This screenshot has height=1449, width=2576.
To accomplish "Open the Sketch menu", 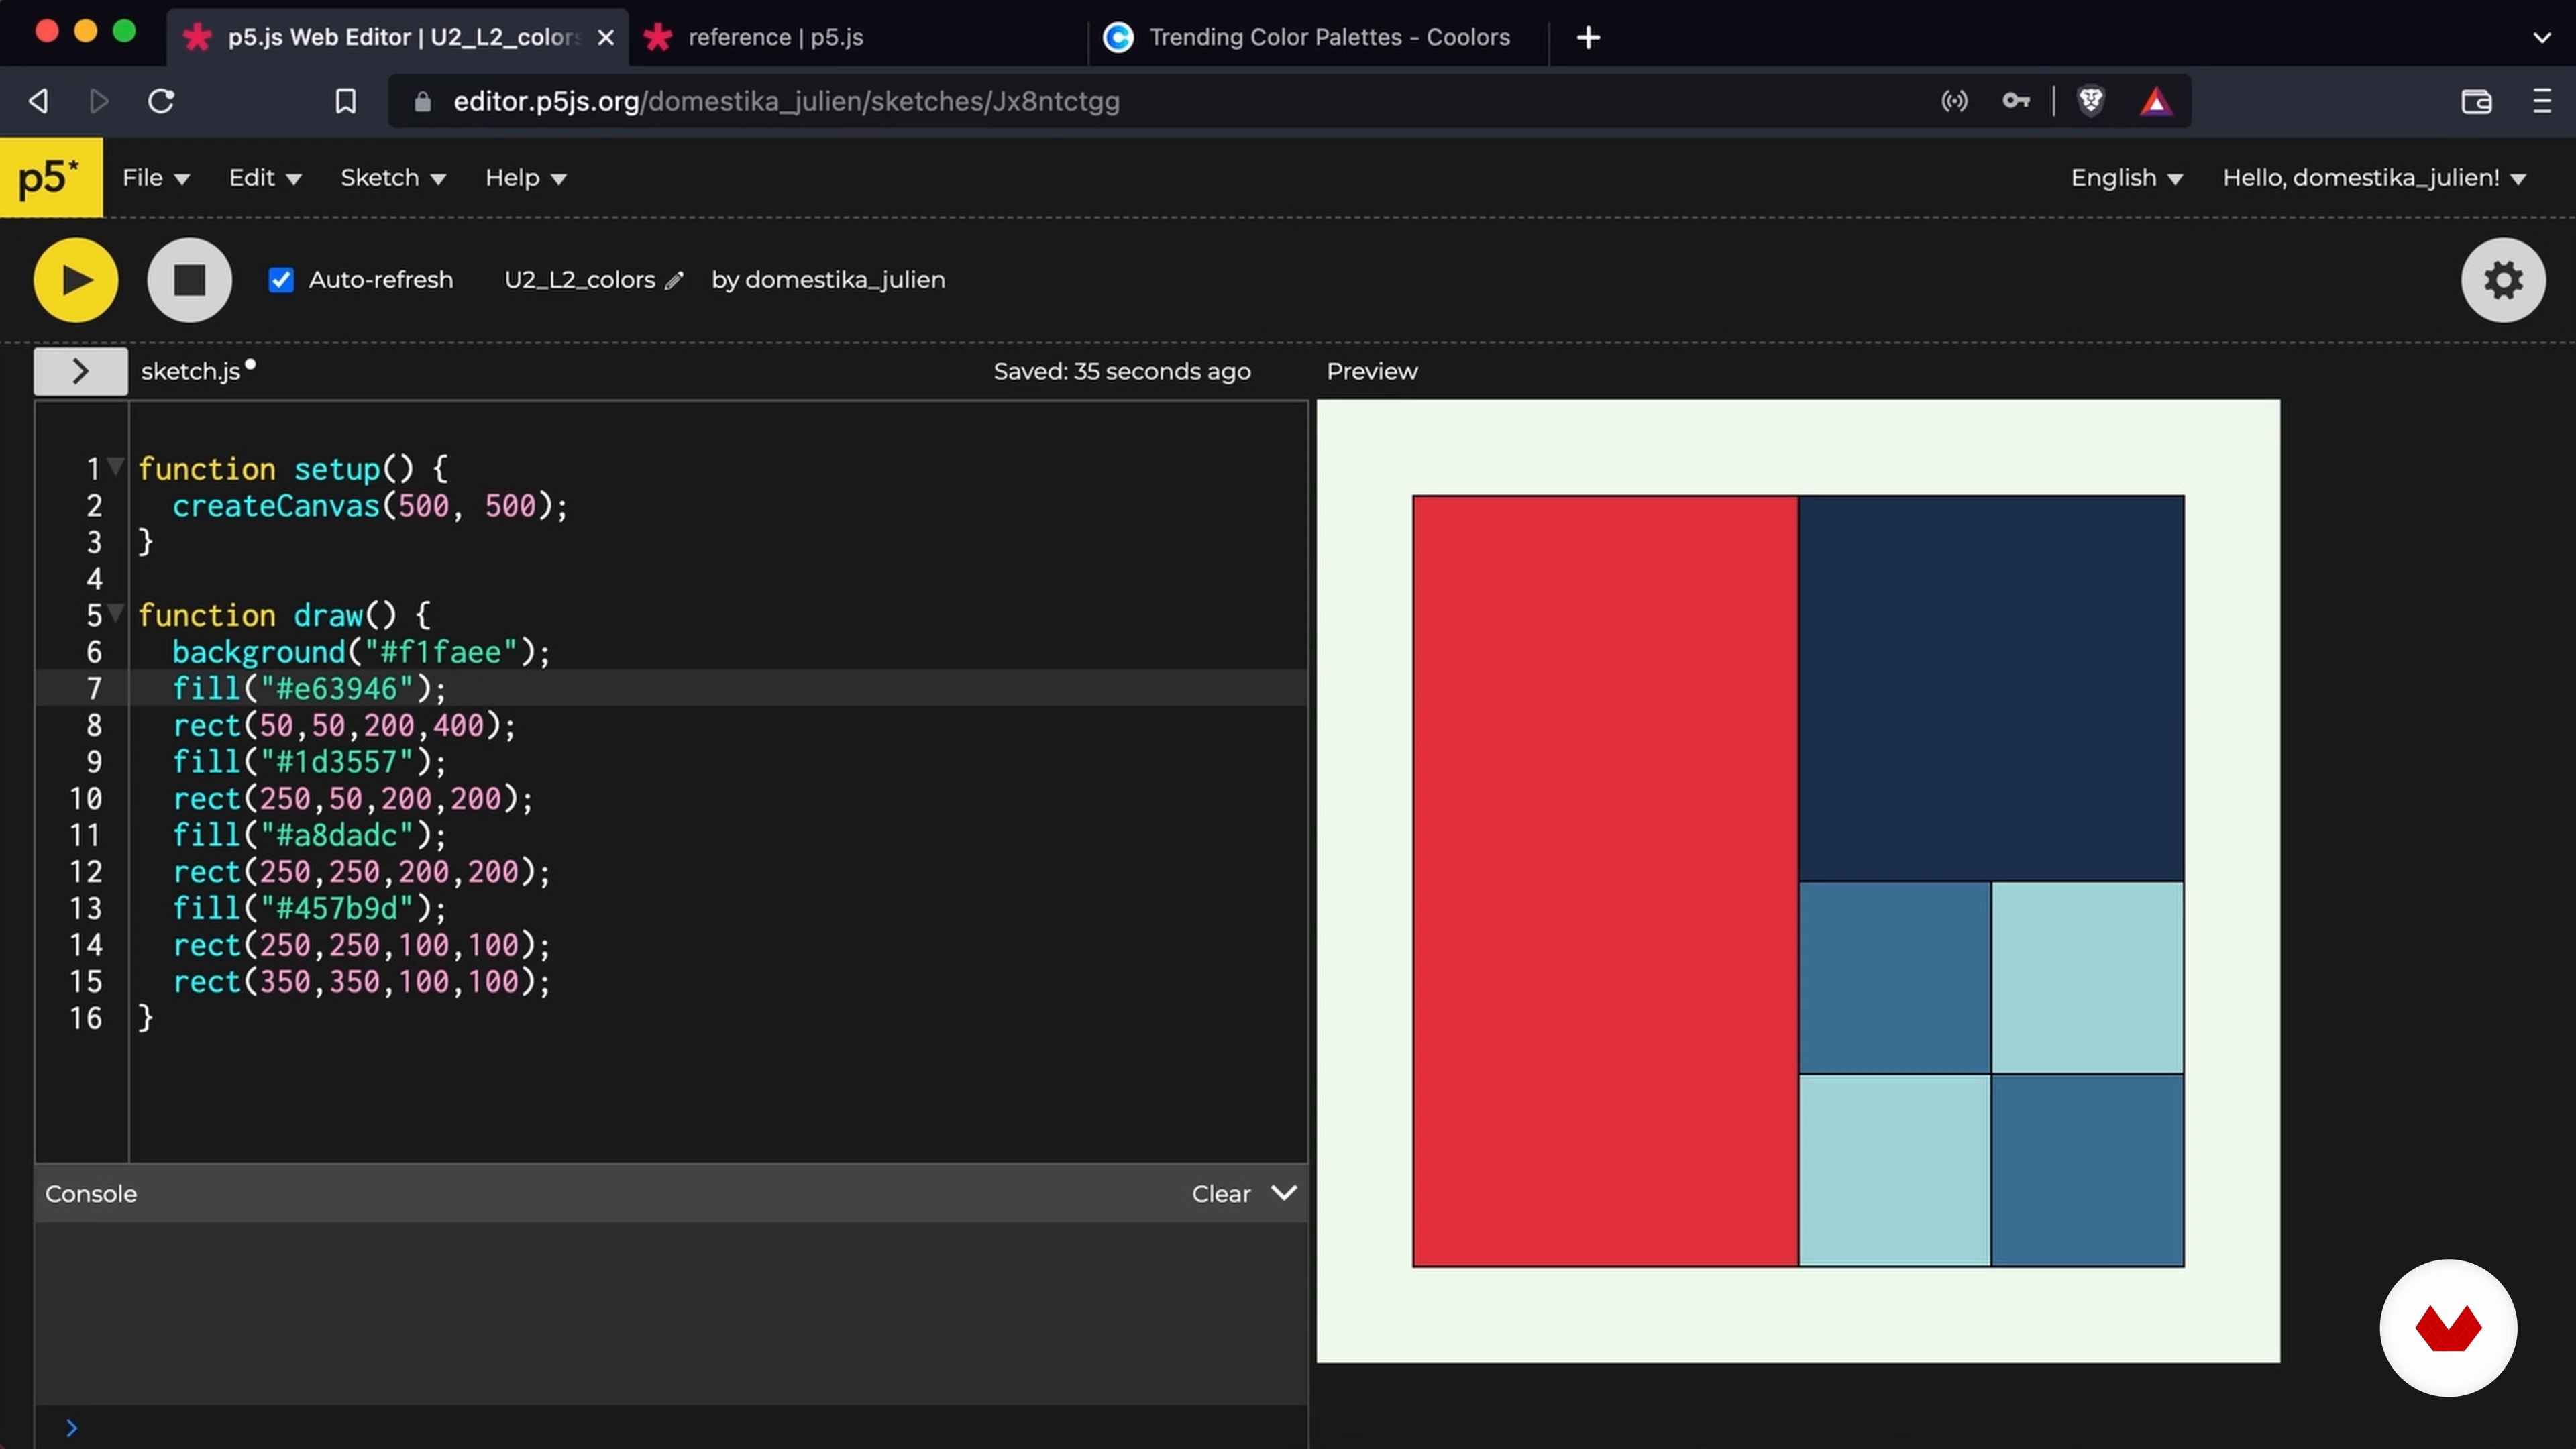I will 393,178.
